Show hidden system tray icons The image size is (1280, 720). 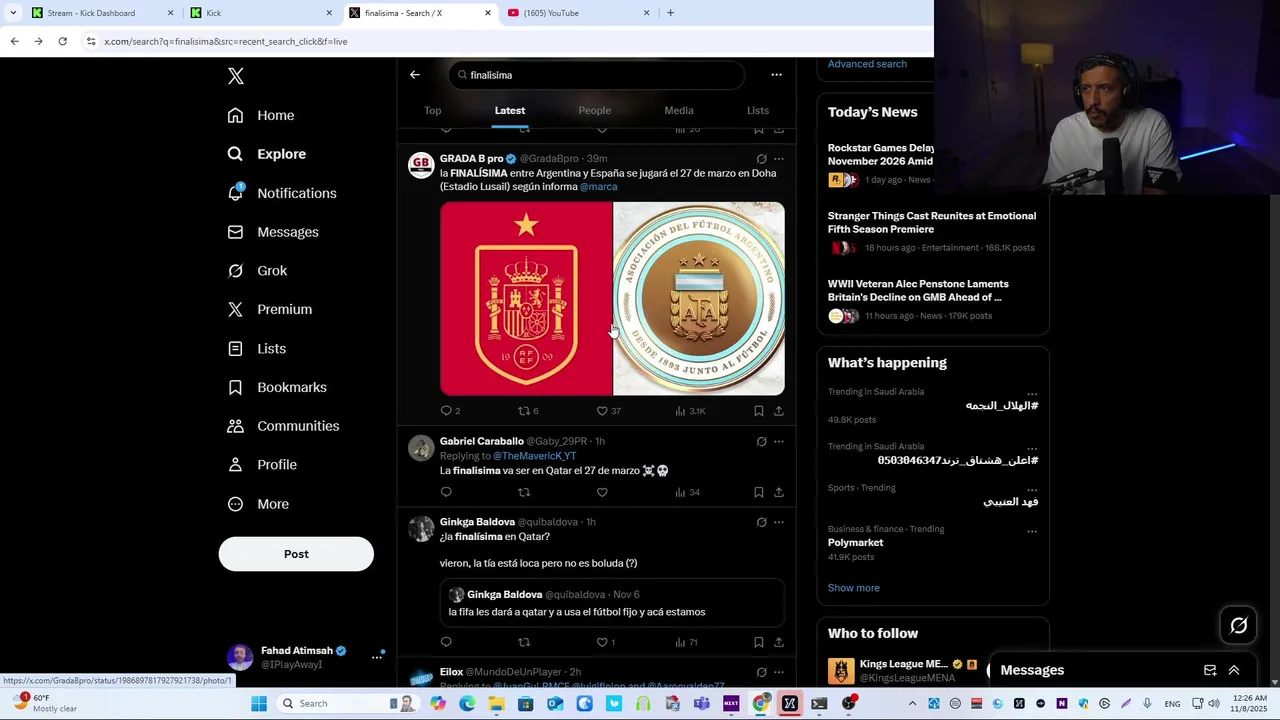(x=912, y=703)
